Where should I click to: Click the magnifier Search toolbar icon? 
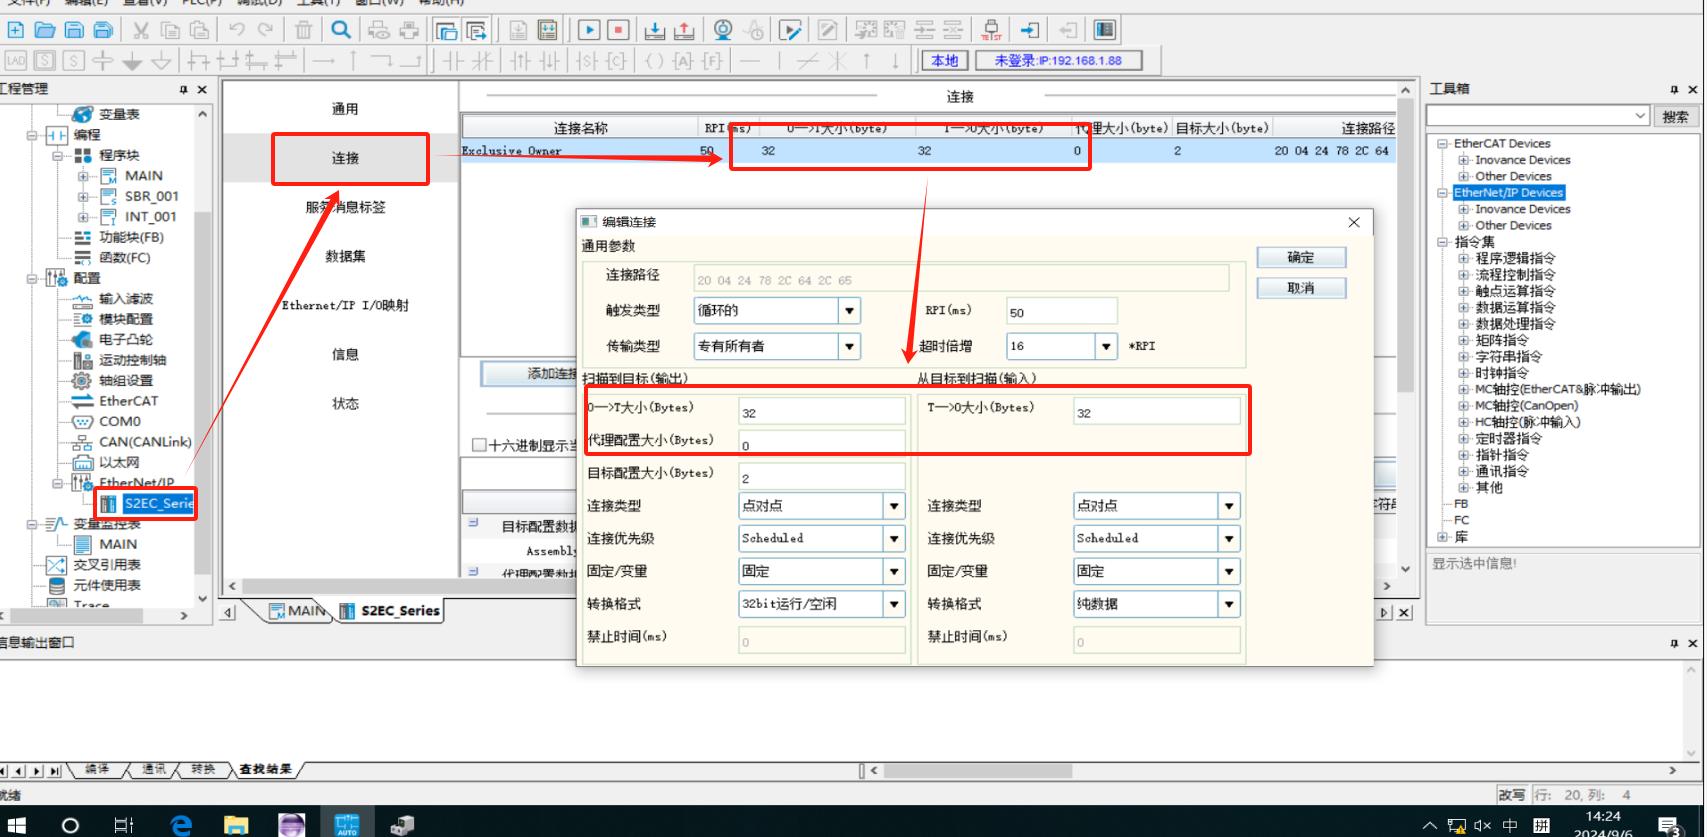tap(340, 31)
